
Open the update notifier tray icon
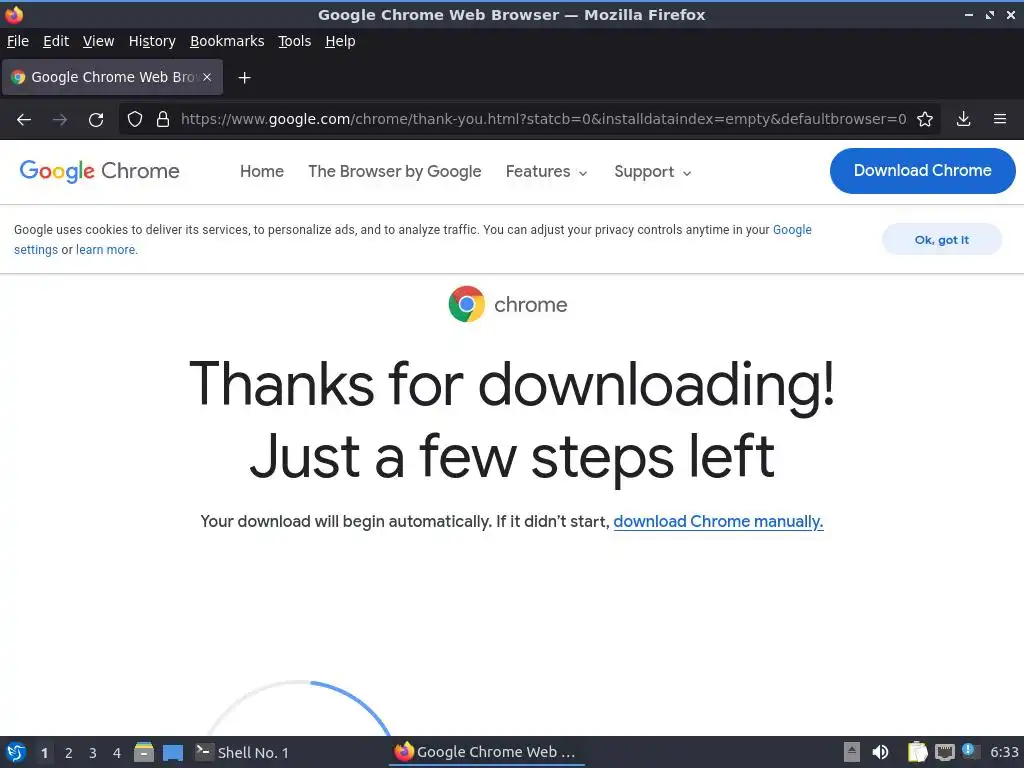click(x=970, y=752)
